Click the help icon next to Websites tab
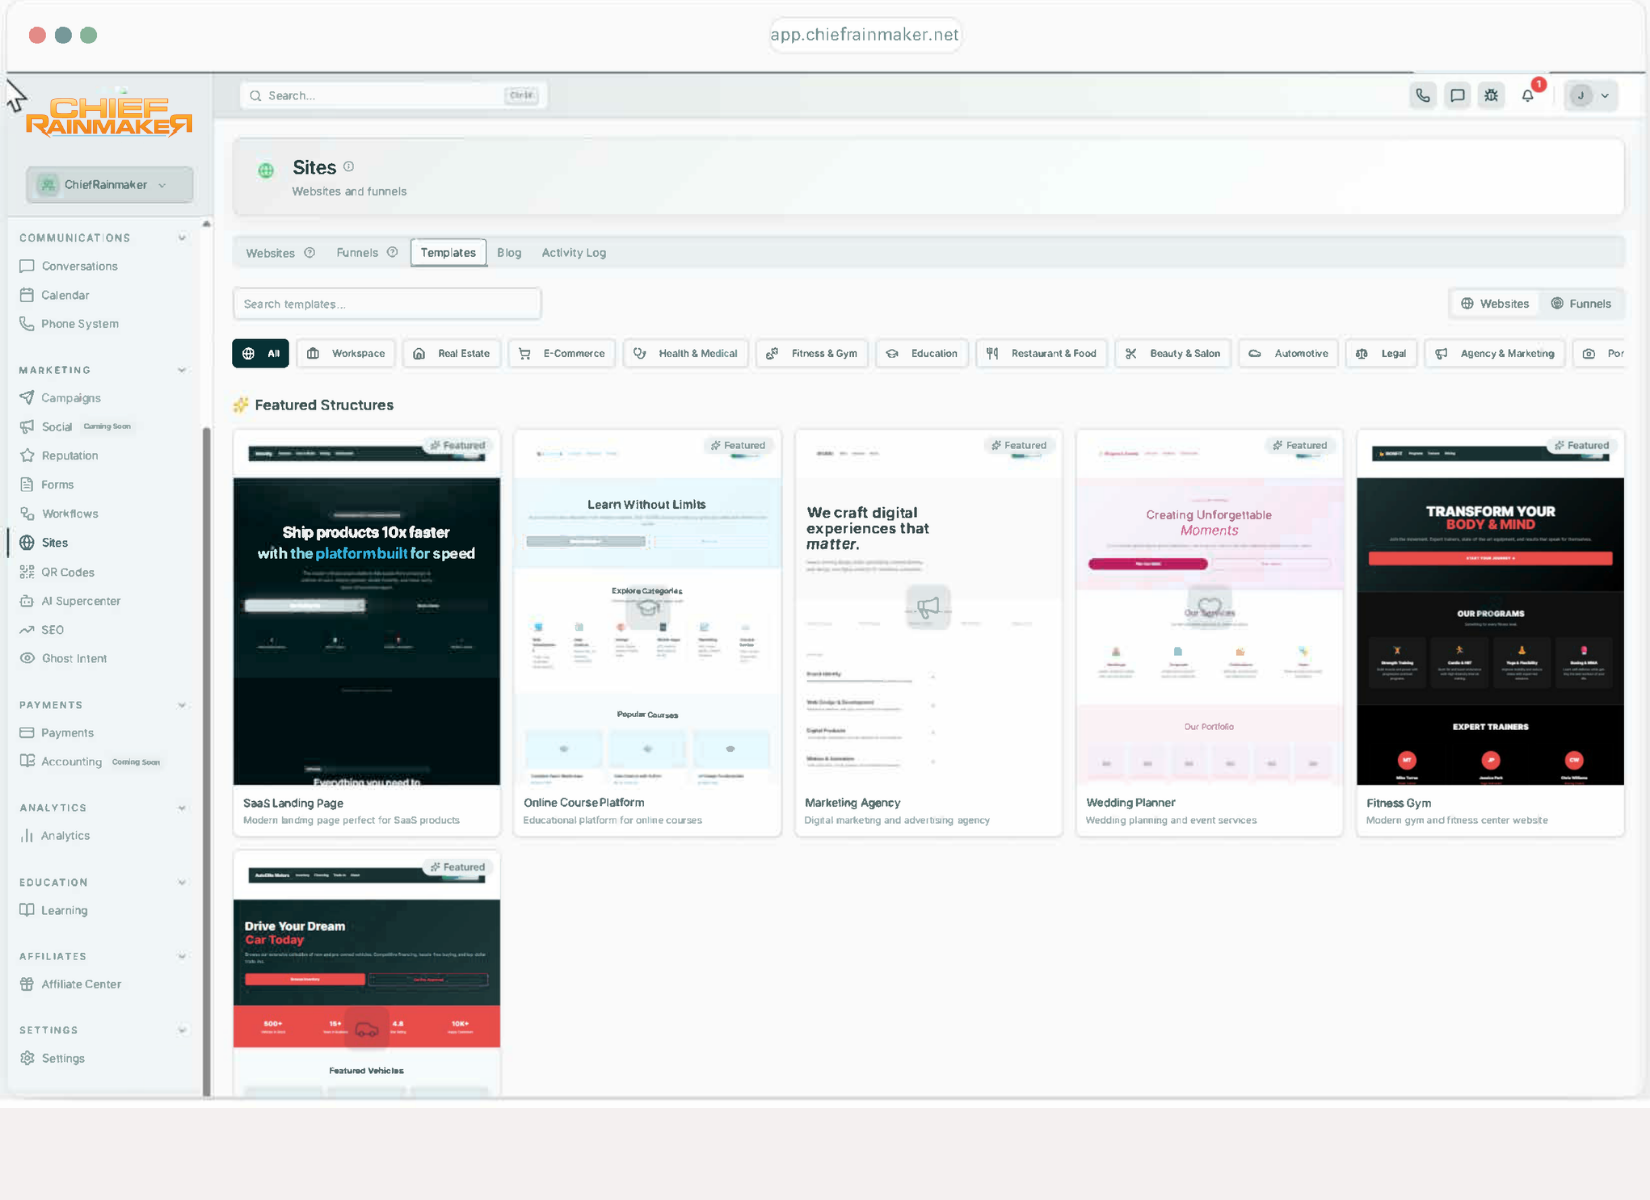 point(310,252)
